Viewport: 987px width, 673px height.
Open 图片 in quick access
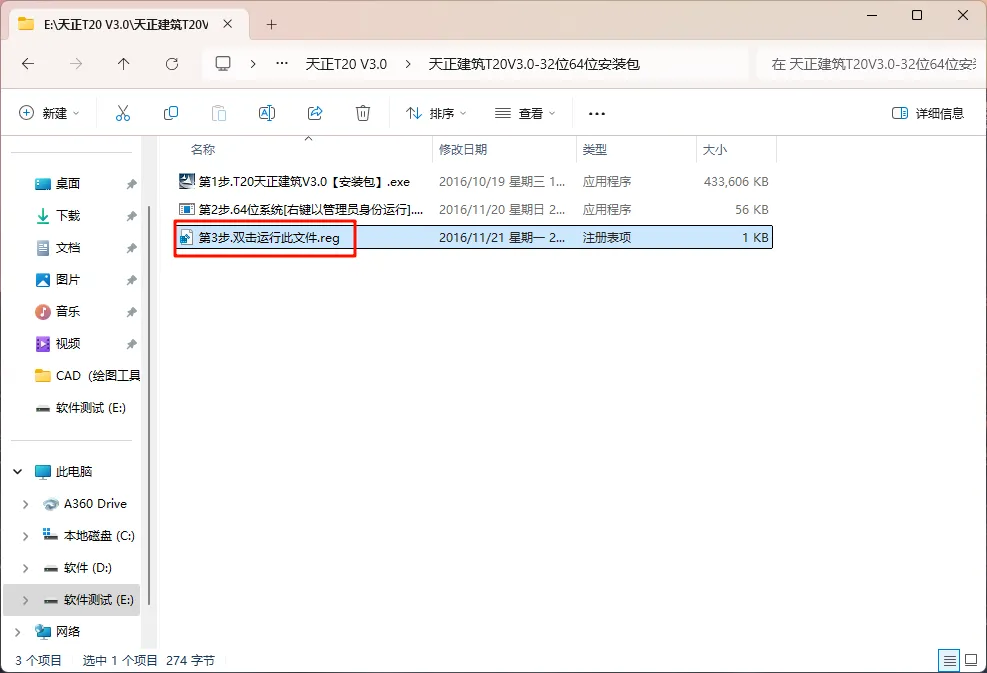coord(68,280)
